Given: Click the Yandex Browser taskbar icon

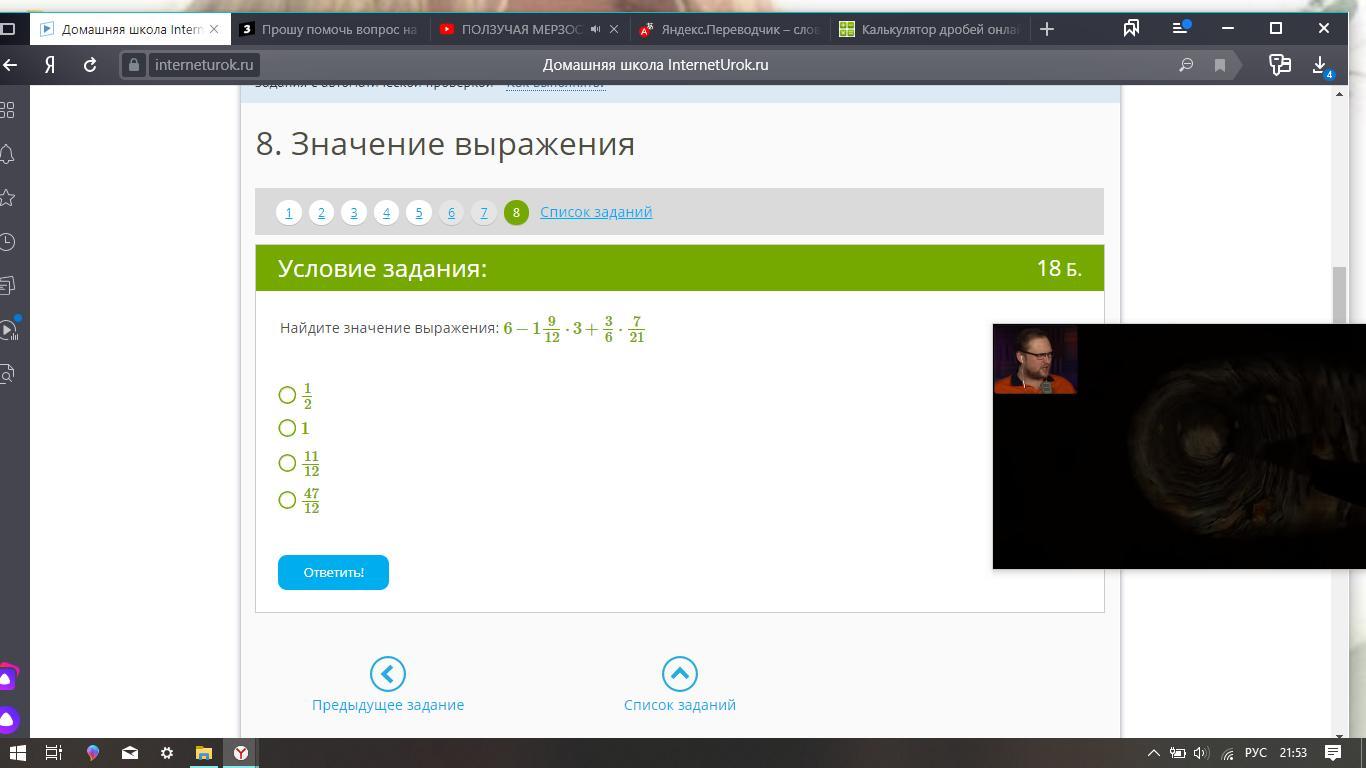Looking at the screenshot, I should [241, 753].
